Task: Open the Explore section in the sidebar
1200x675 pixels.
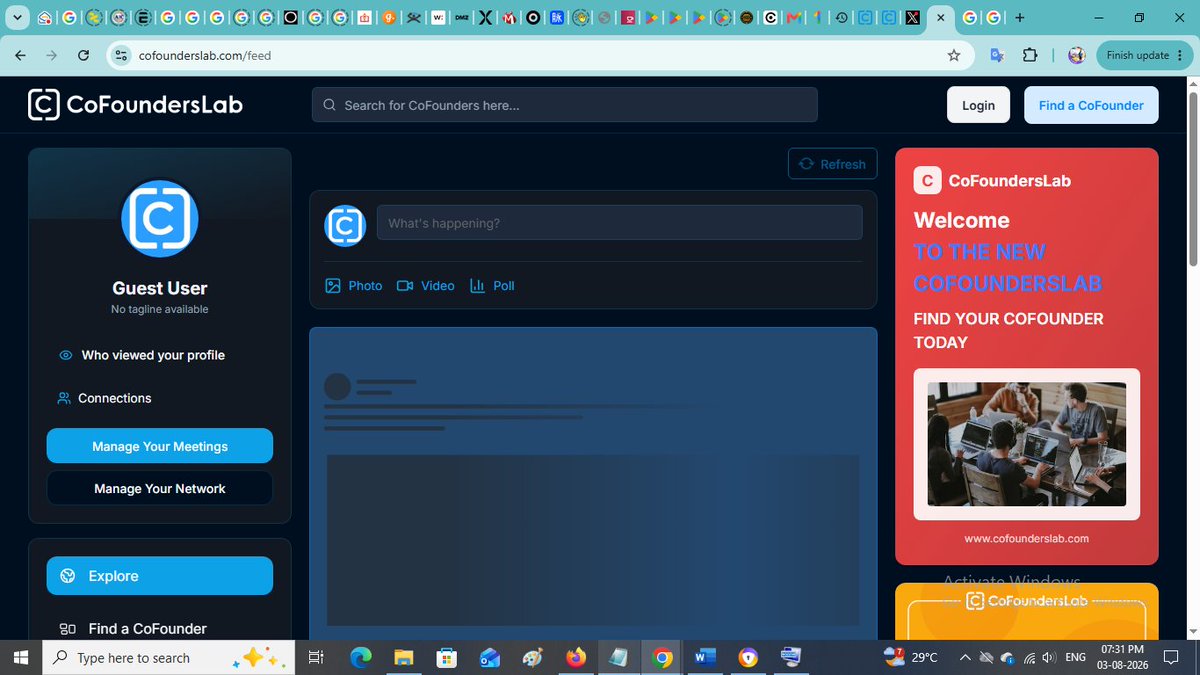Action: 160,576
